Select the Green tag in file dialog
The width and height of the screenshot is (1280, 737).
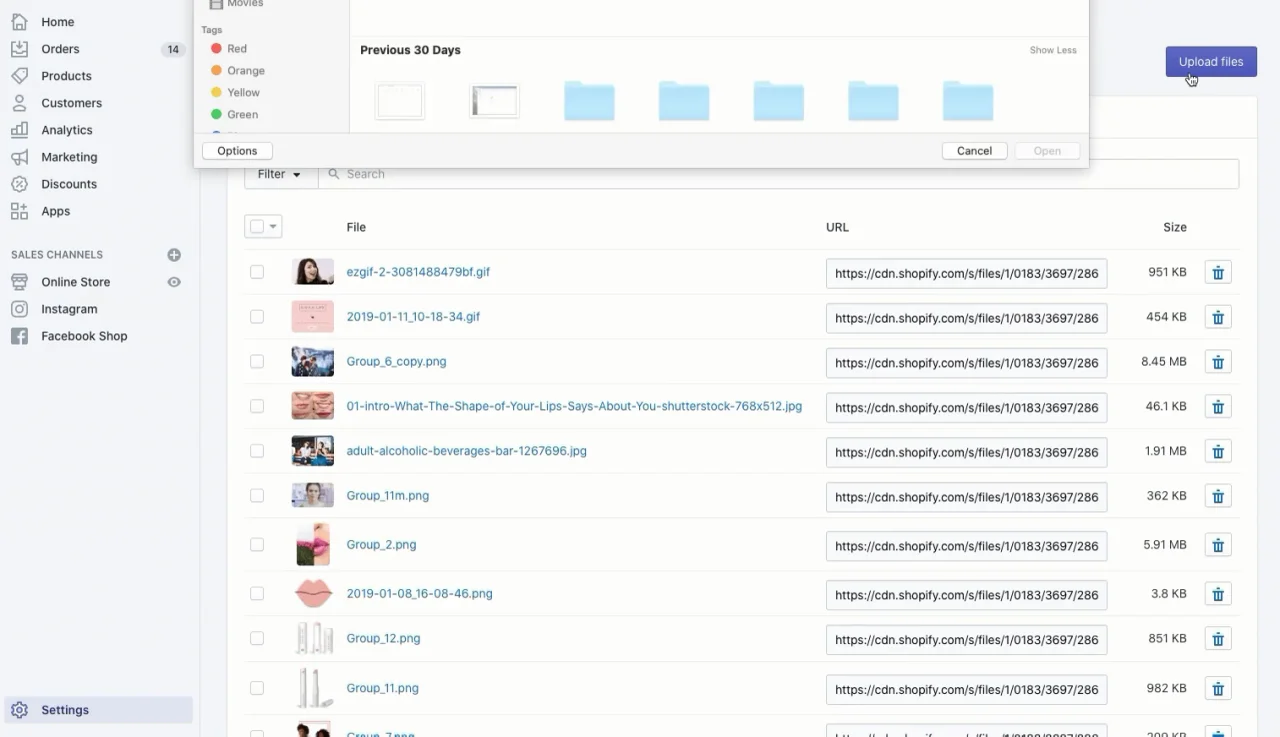(x=235, y=114)
